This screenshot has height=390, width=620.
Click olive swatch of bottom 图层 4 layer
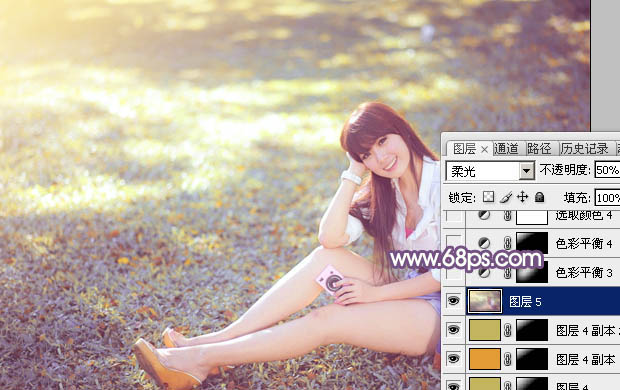[x=485, y=384]
